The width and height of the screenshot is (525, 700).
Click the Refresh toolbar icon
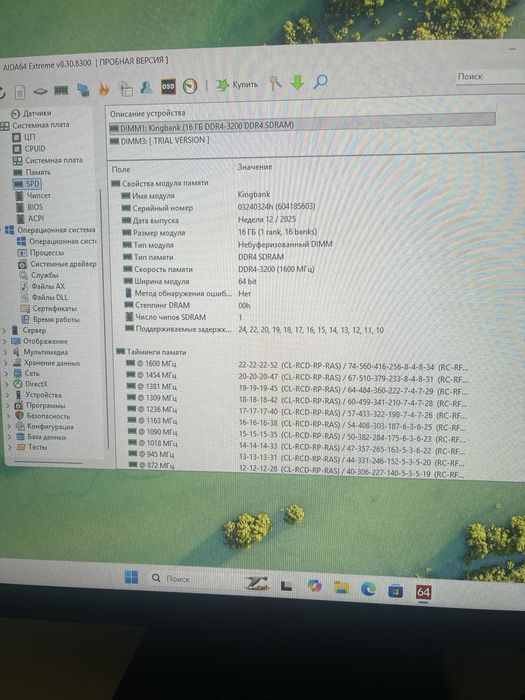(2, 93)
